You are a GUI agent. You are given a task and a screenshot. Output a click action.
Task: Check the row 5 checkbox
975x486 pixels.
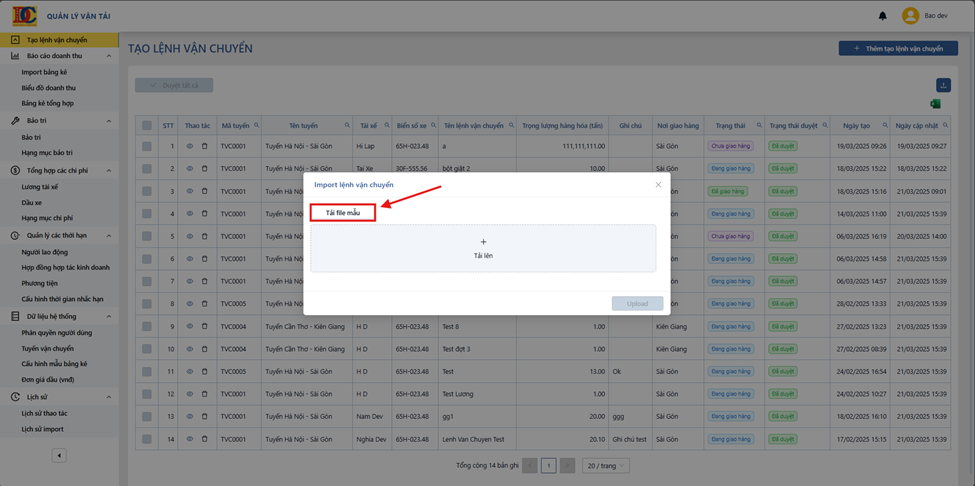pyautogui.click(x=147, y=236)
